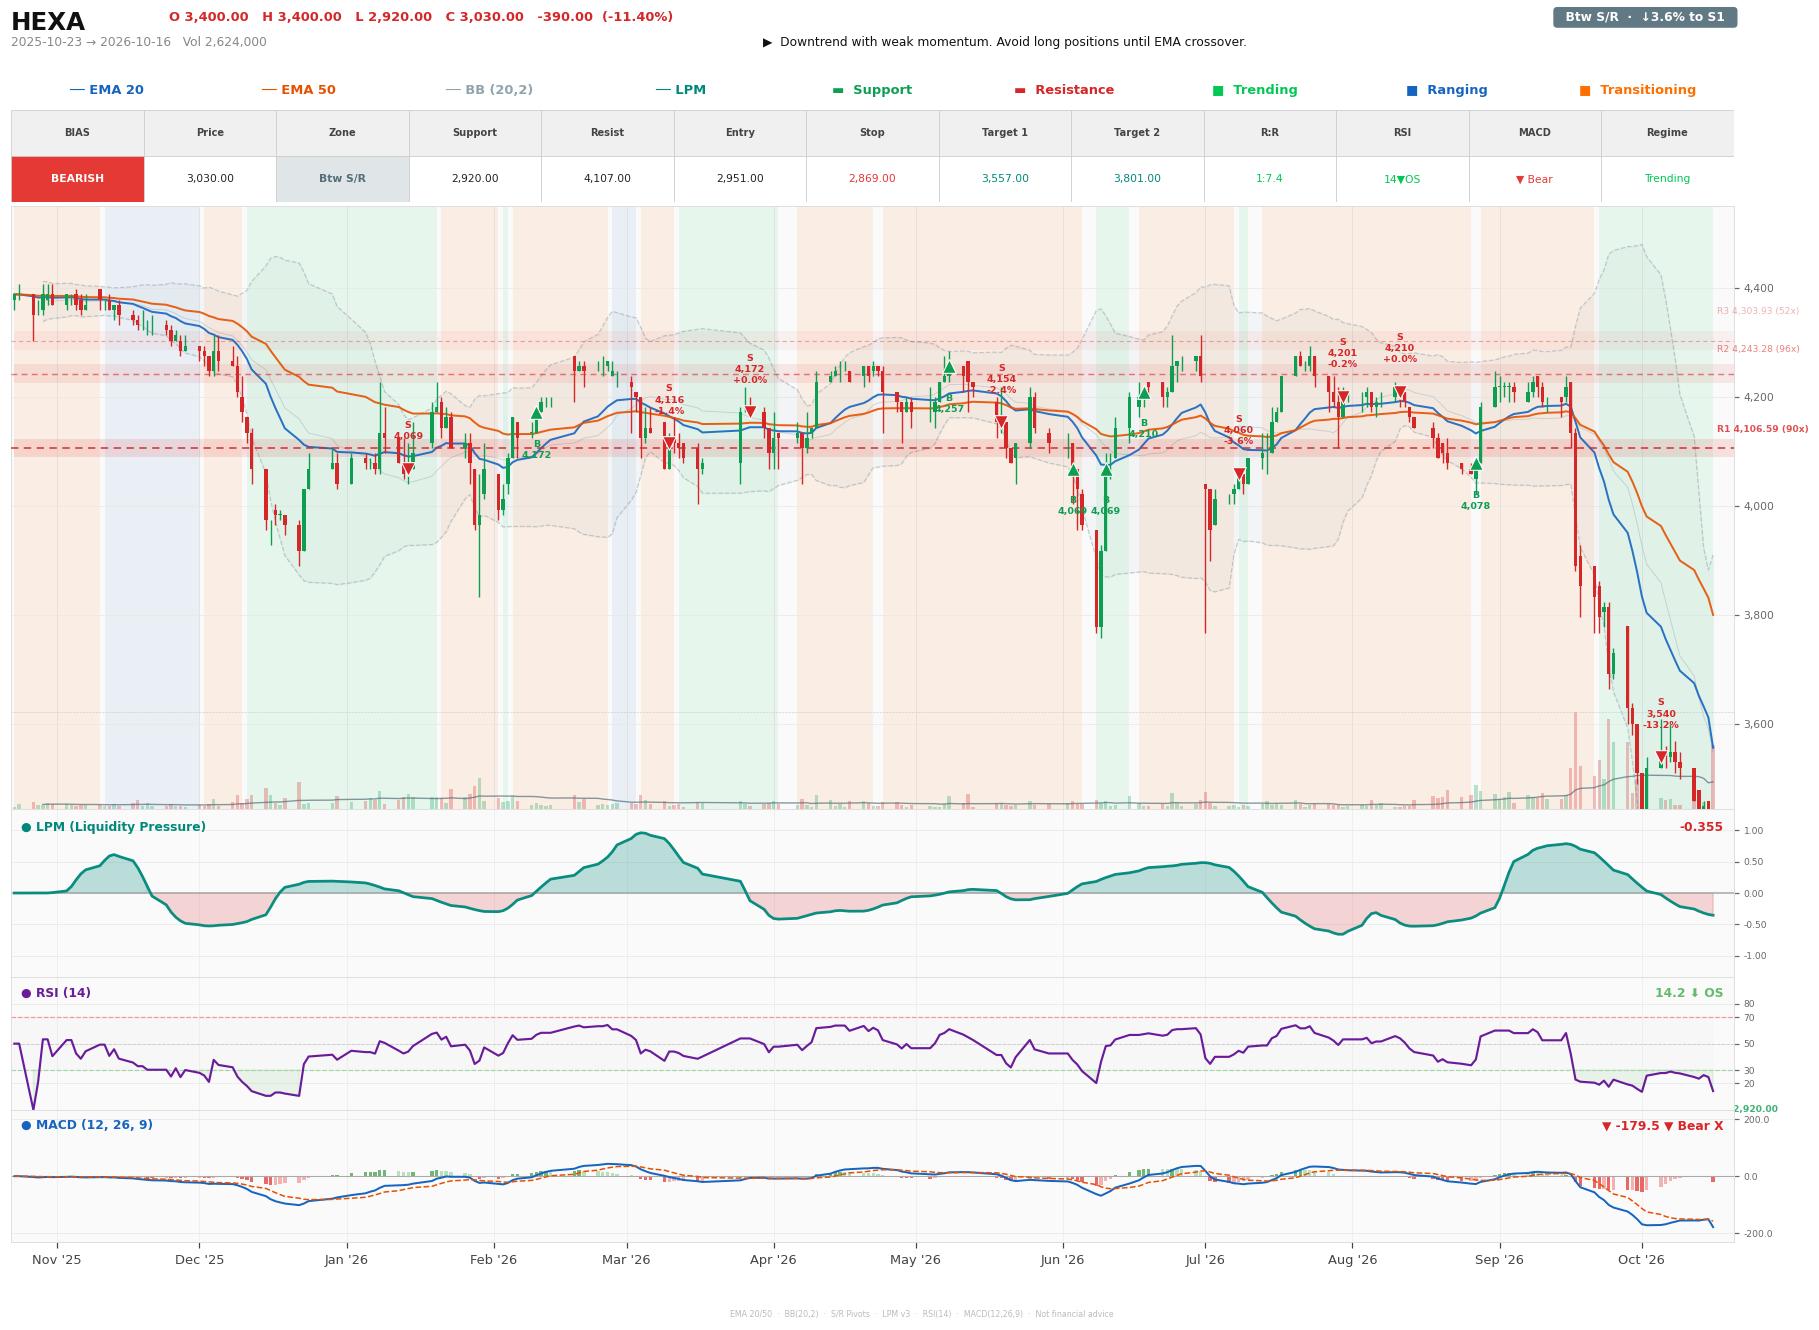The width and height of the screenshot is (1819, 1330).
Task: Click the 14▼OS RSI table cell
Action: [1402, 179]
